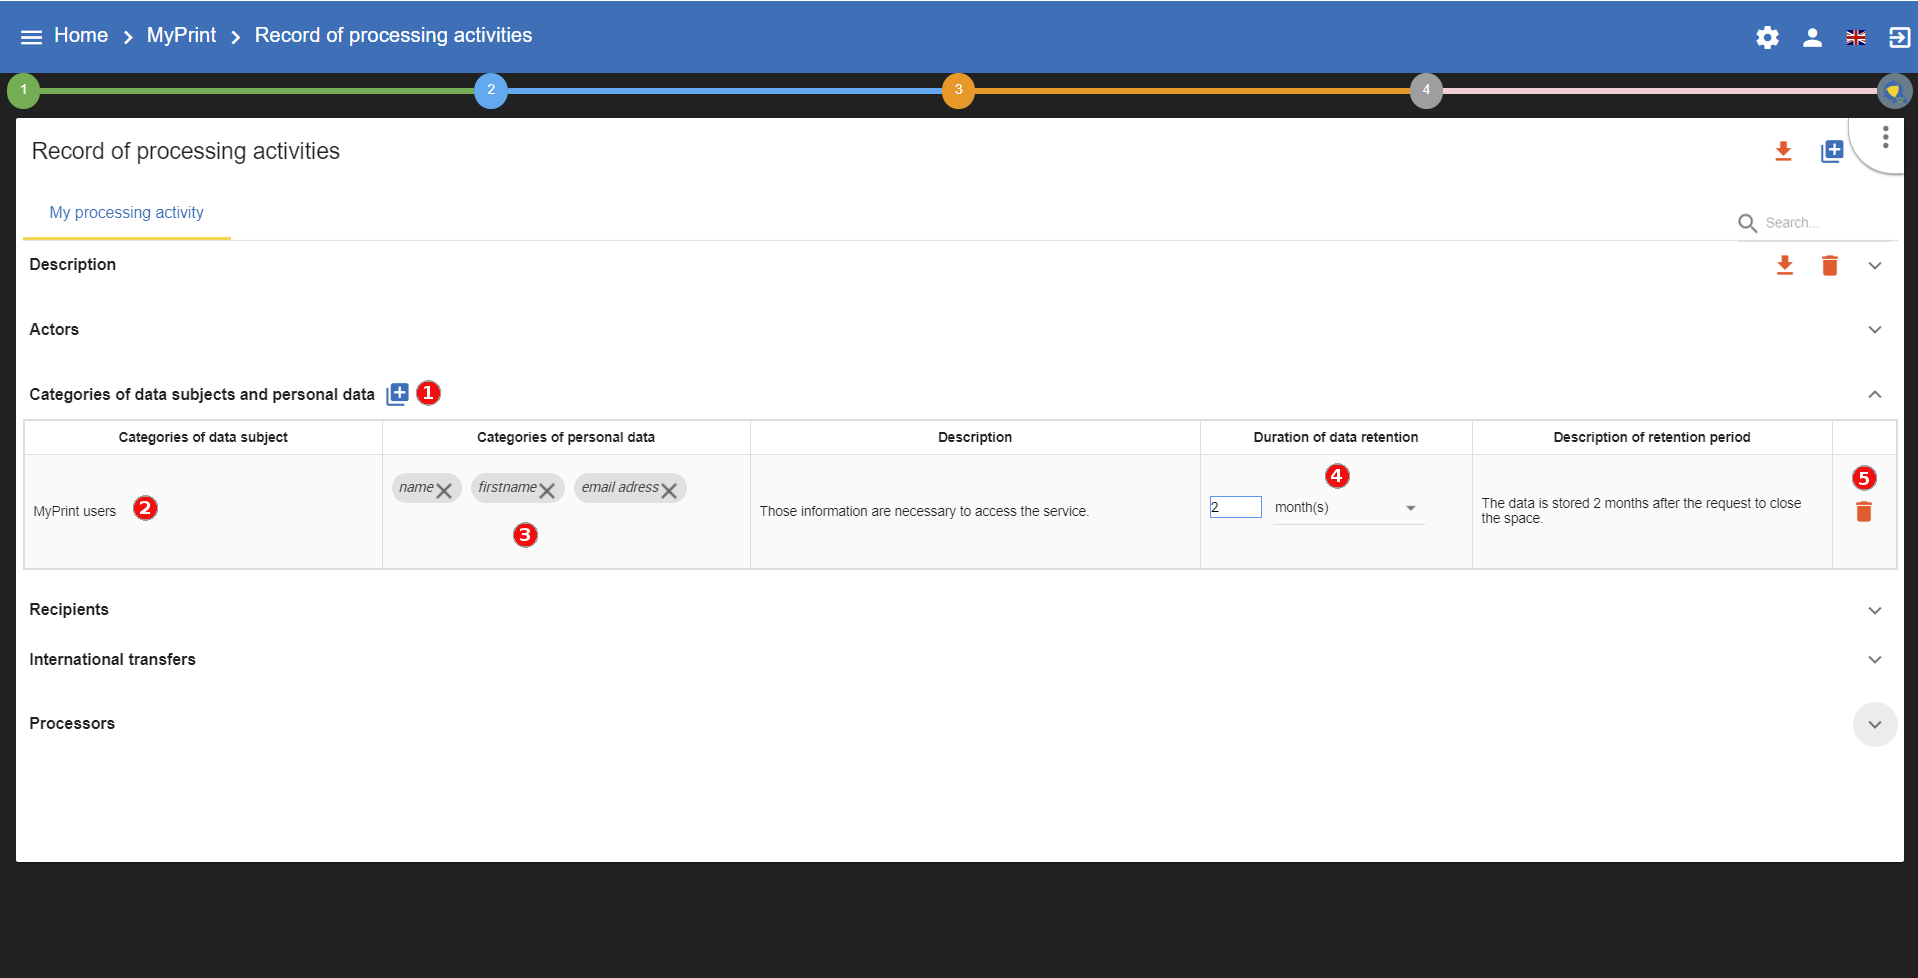Remove the 'email adress' chip
Image resolution: width=1918 pixels, height=978 pixels.
pos(669,490)
